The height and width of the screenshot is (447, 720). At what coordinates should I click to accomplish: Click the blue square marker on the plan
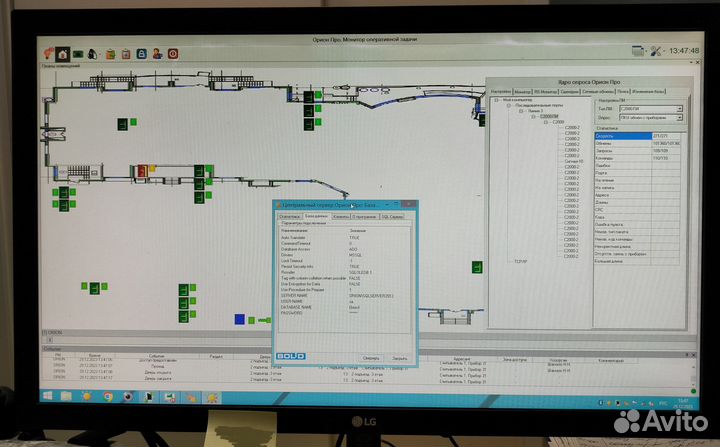click(x=240, y=319)
